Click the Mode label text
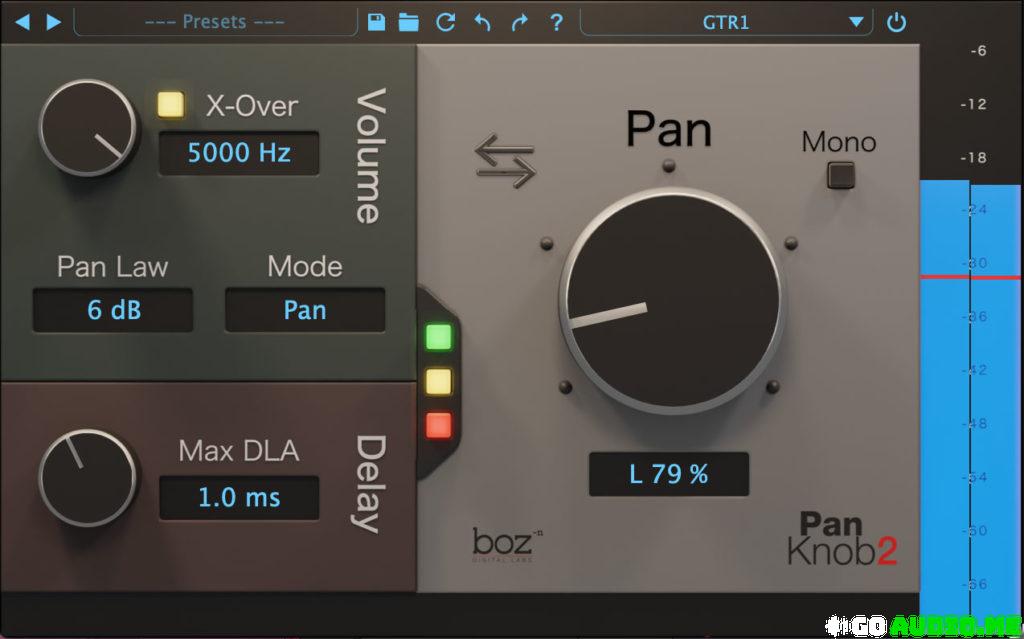This screenshot has height=639, width=1024. (305, 267)
